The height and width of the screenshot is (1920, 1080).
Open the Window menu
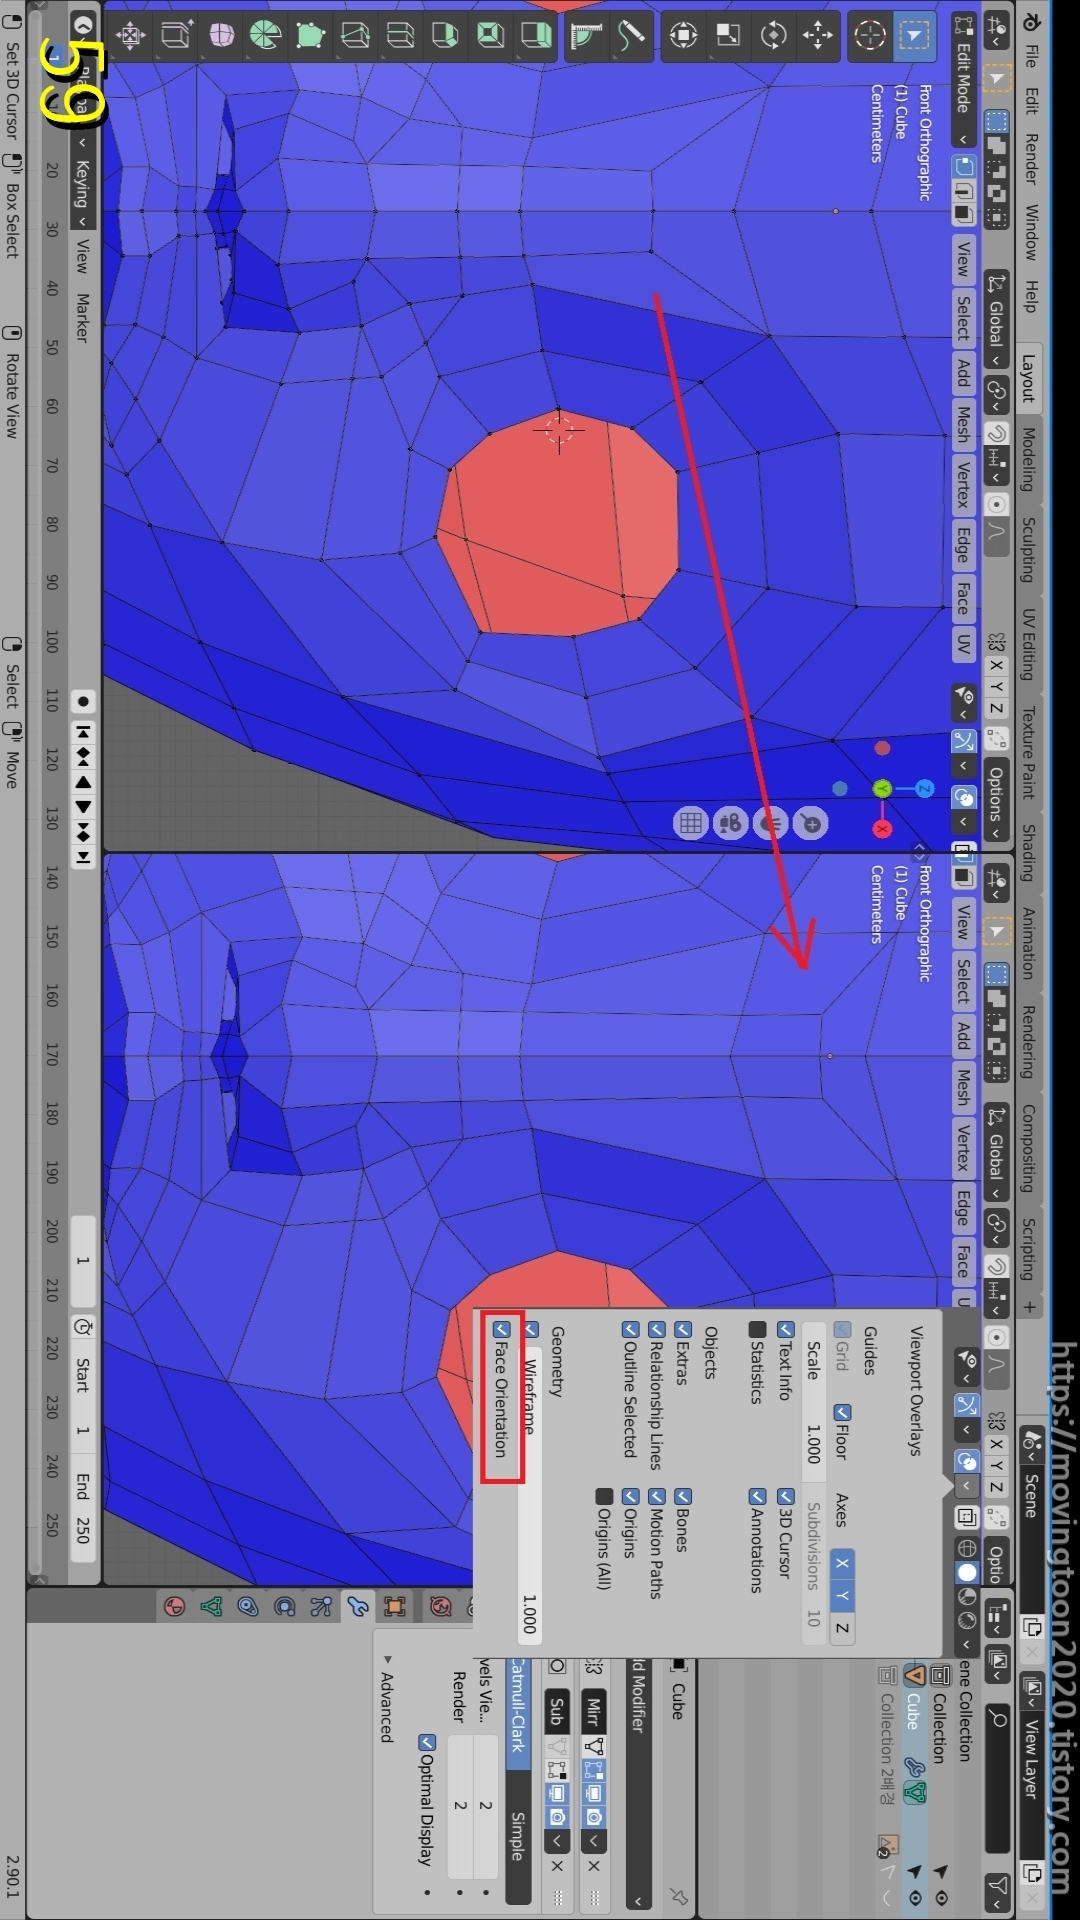1031,231
